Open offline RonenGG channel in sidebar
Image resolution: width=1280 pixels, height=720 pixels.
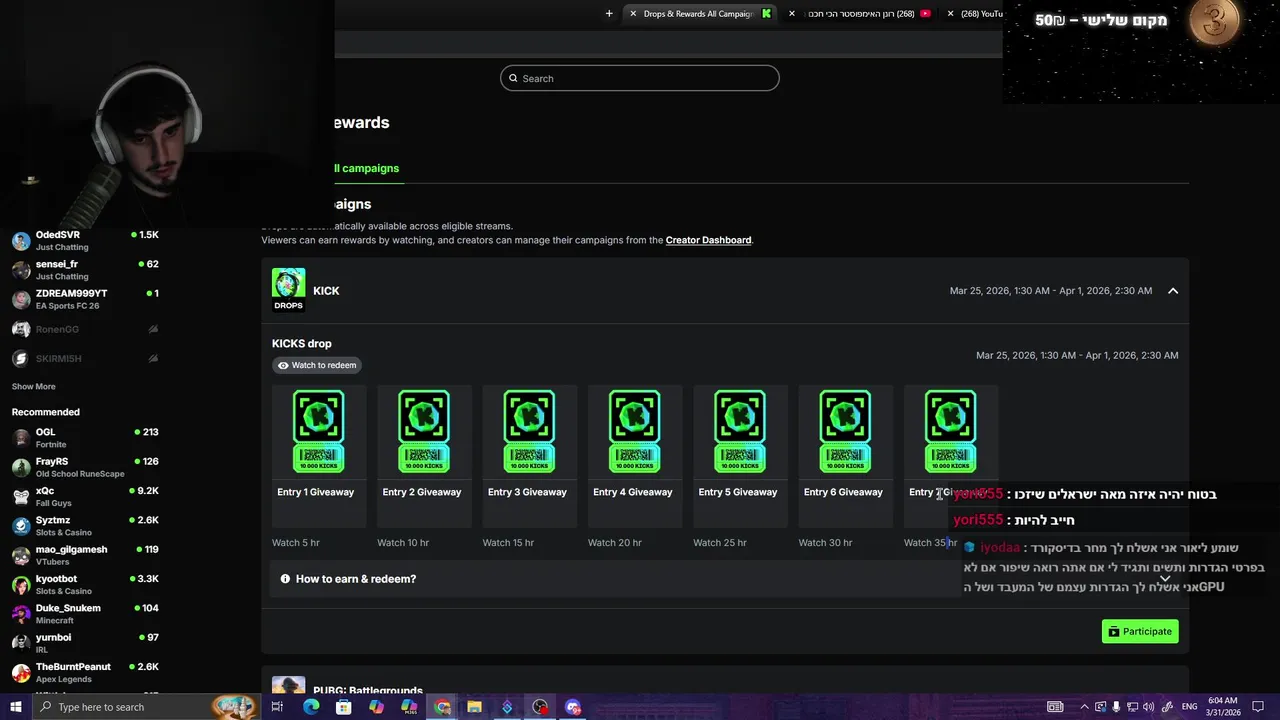[85, 329]
